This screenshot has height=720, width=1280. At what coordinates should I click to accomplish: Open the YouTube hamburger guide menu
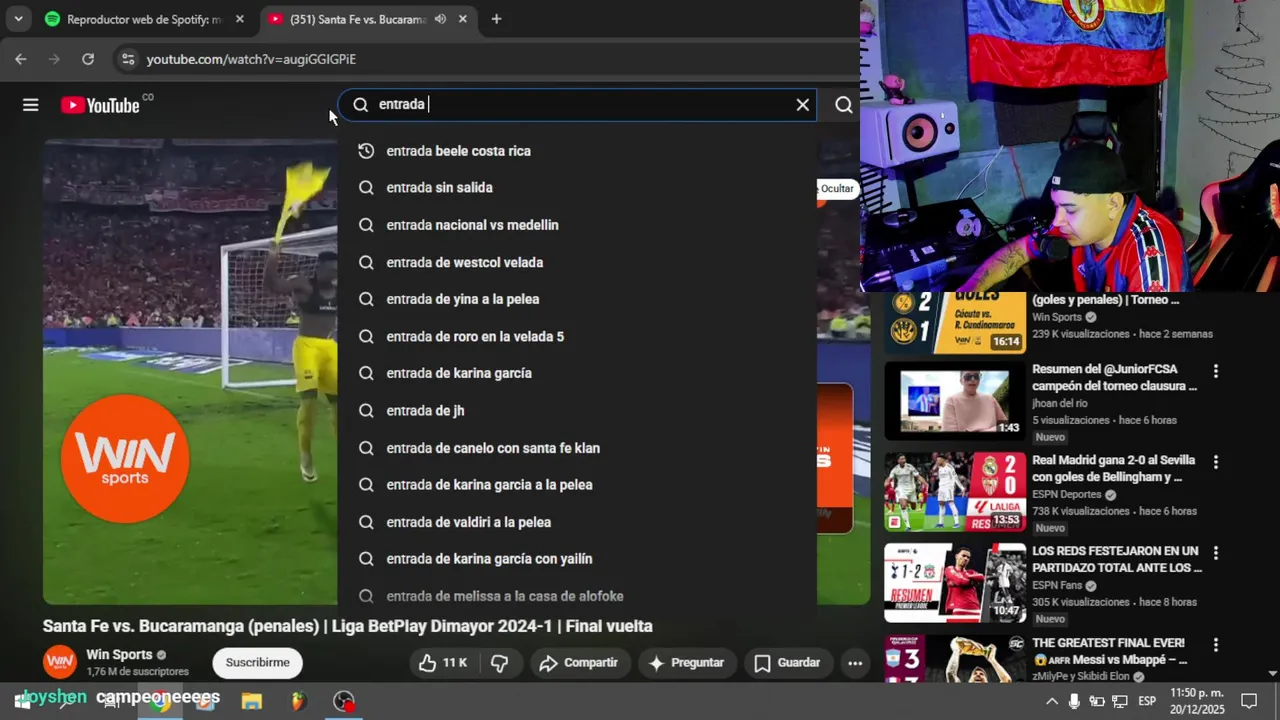[x=30, y=105]
